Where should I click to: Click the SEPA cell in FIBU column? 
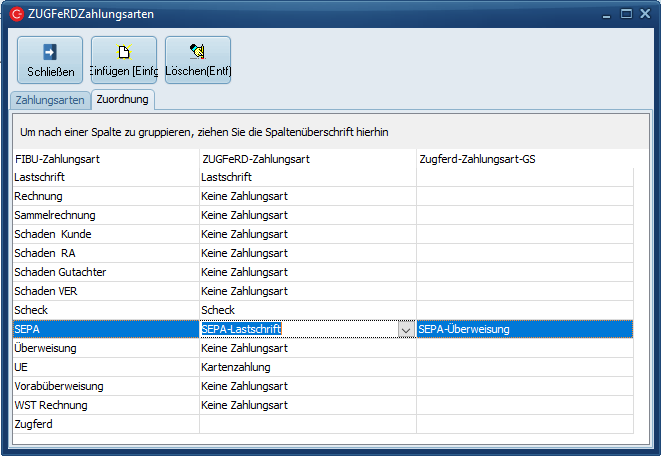pos(106,329)
